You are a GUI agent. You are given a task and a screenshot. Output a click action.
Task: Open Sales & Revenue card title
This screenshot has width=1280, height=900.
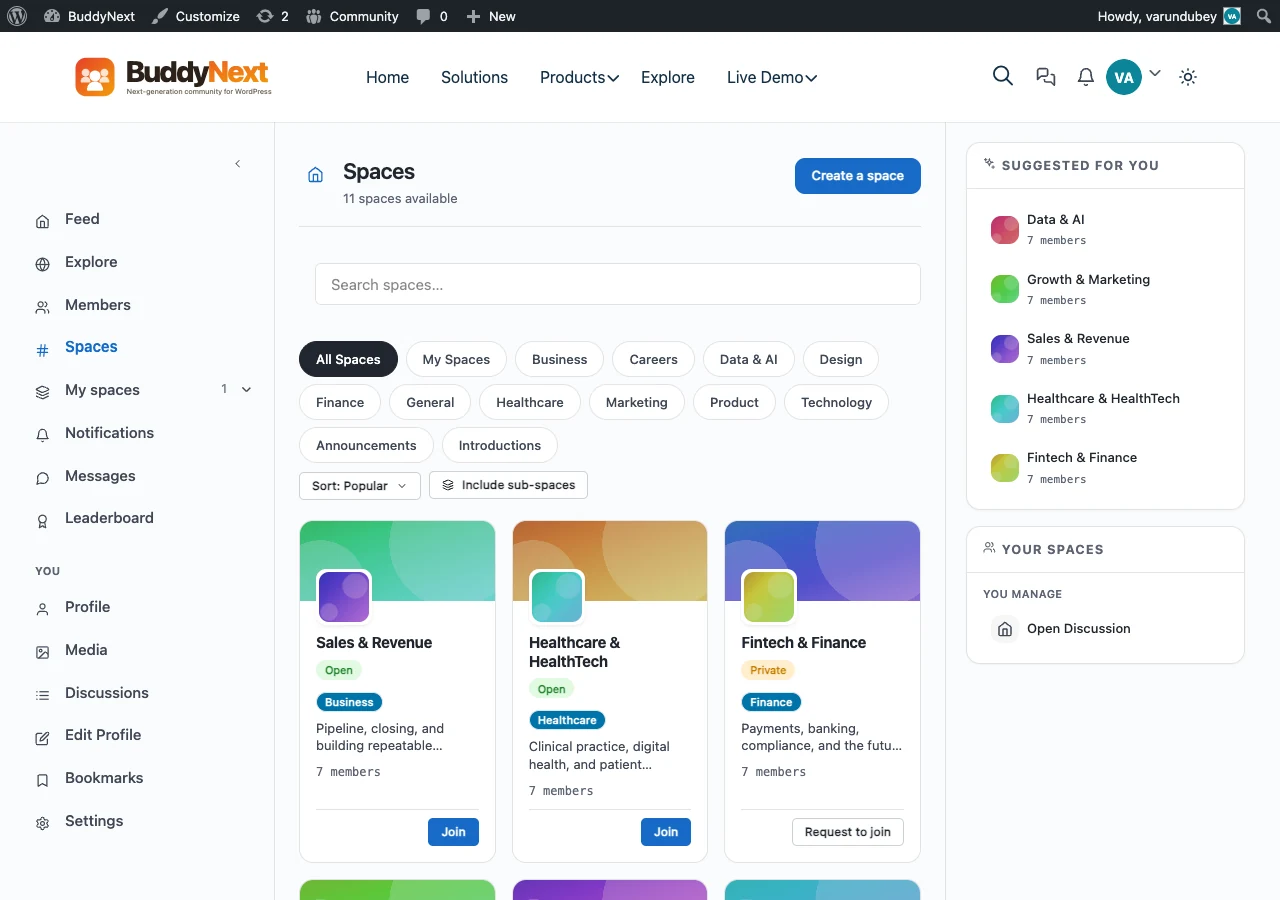pos(374,643)
